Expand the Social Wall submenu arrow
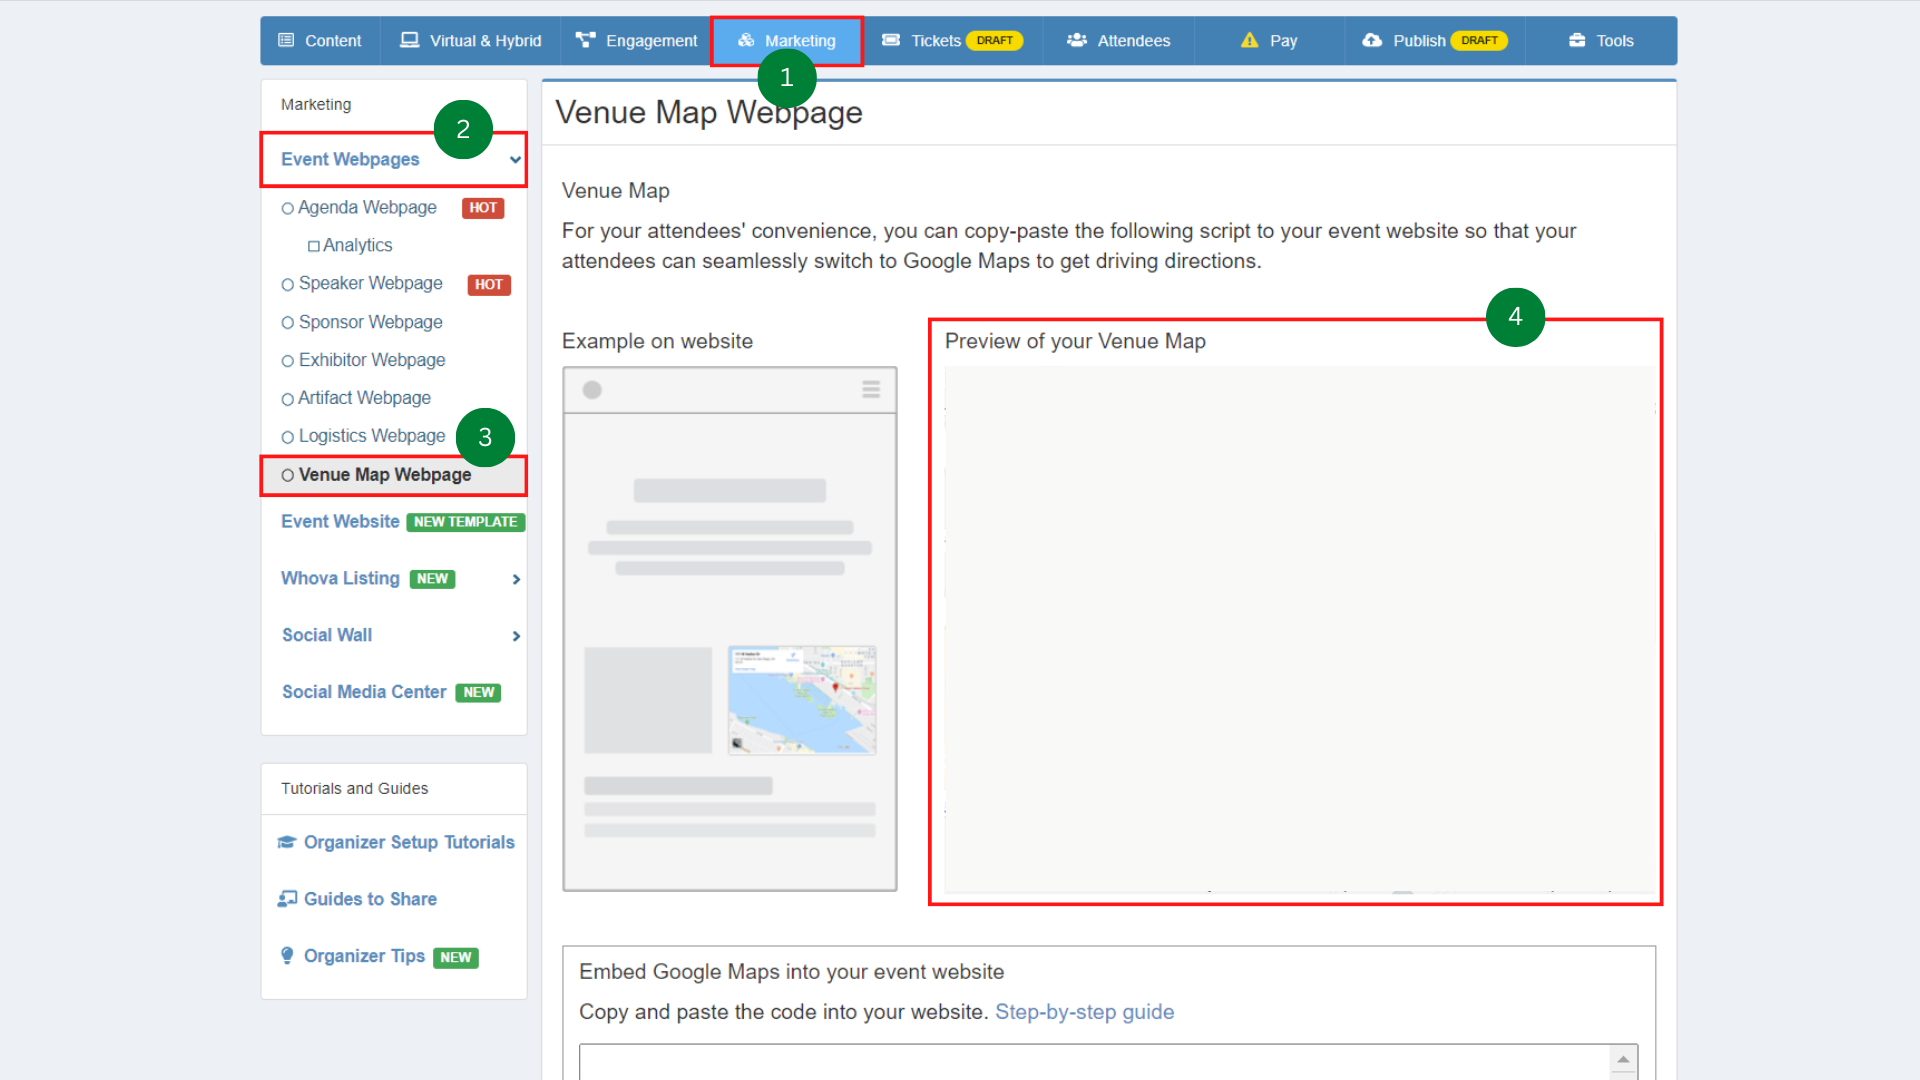The height and width of the screenshot is (1080, 1920). [x=516, y=636]
